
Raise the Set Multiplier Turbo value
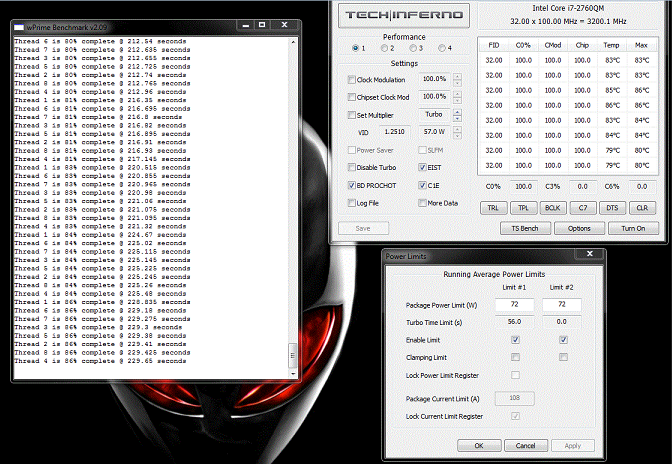(x=457, y=112)
